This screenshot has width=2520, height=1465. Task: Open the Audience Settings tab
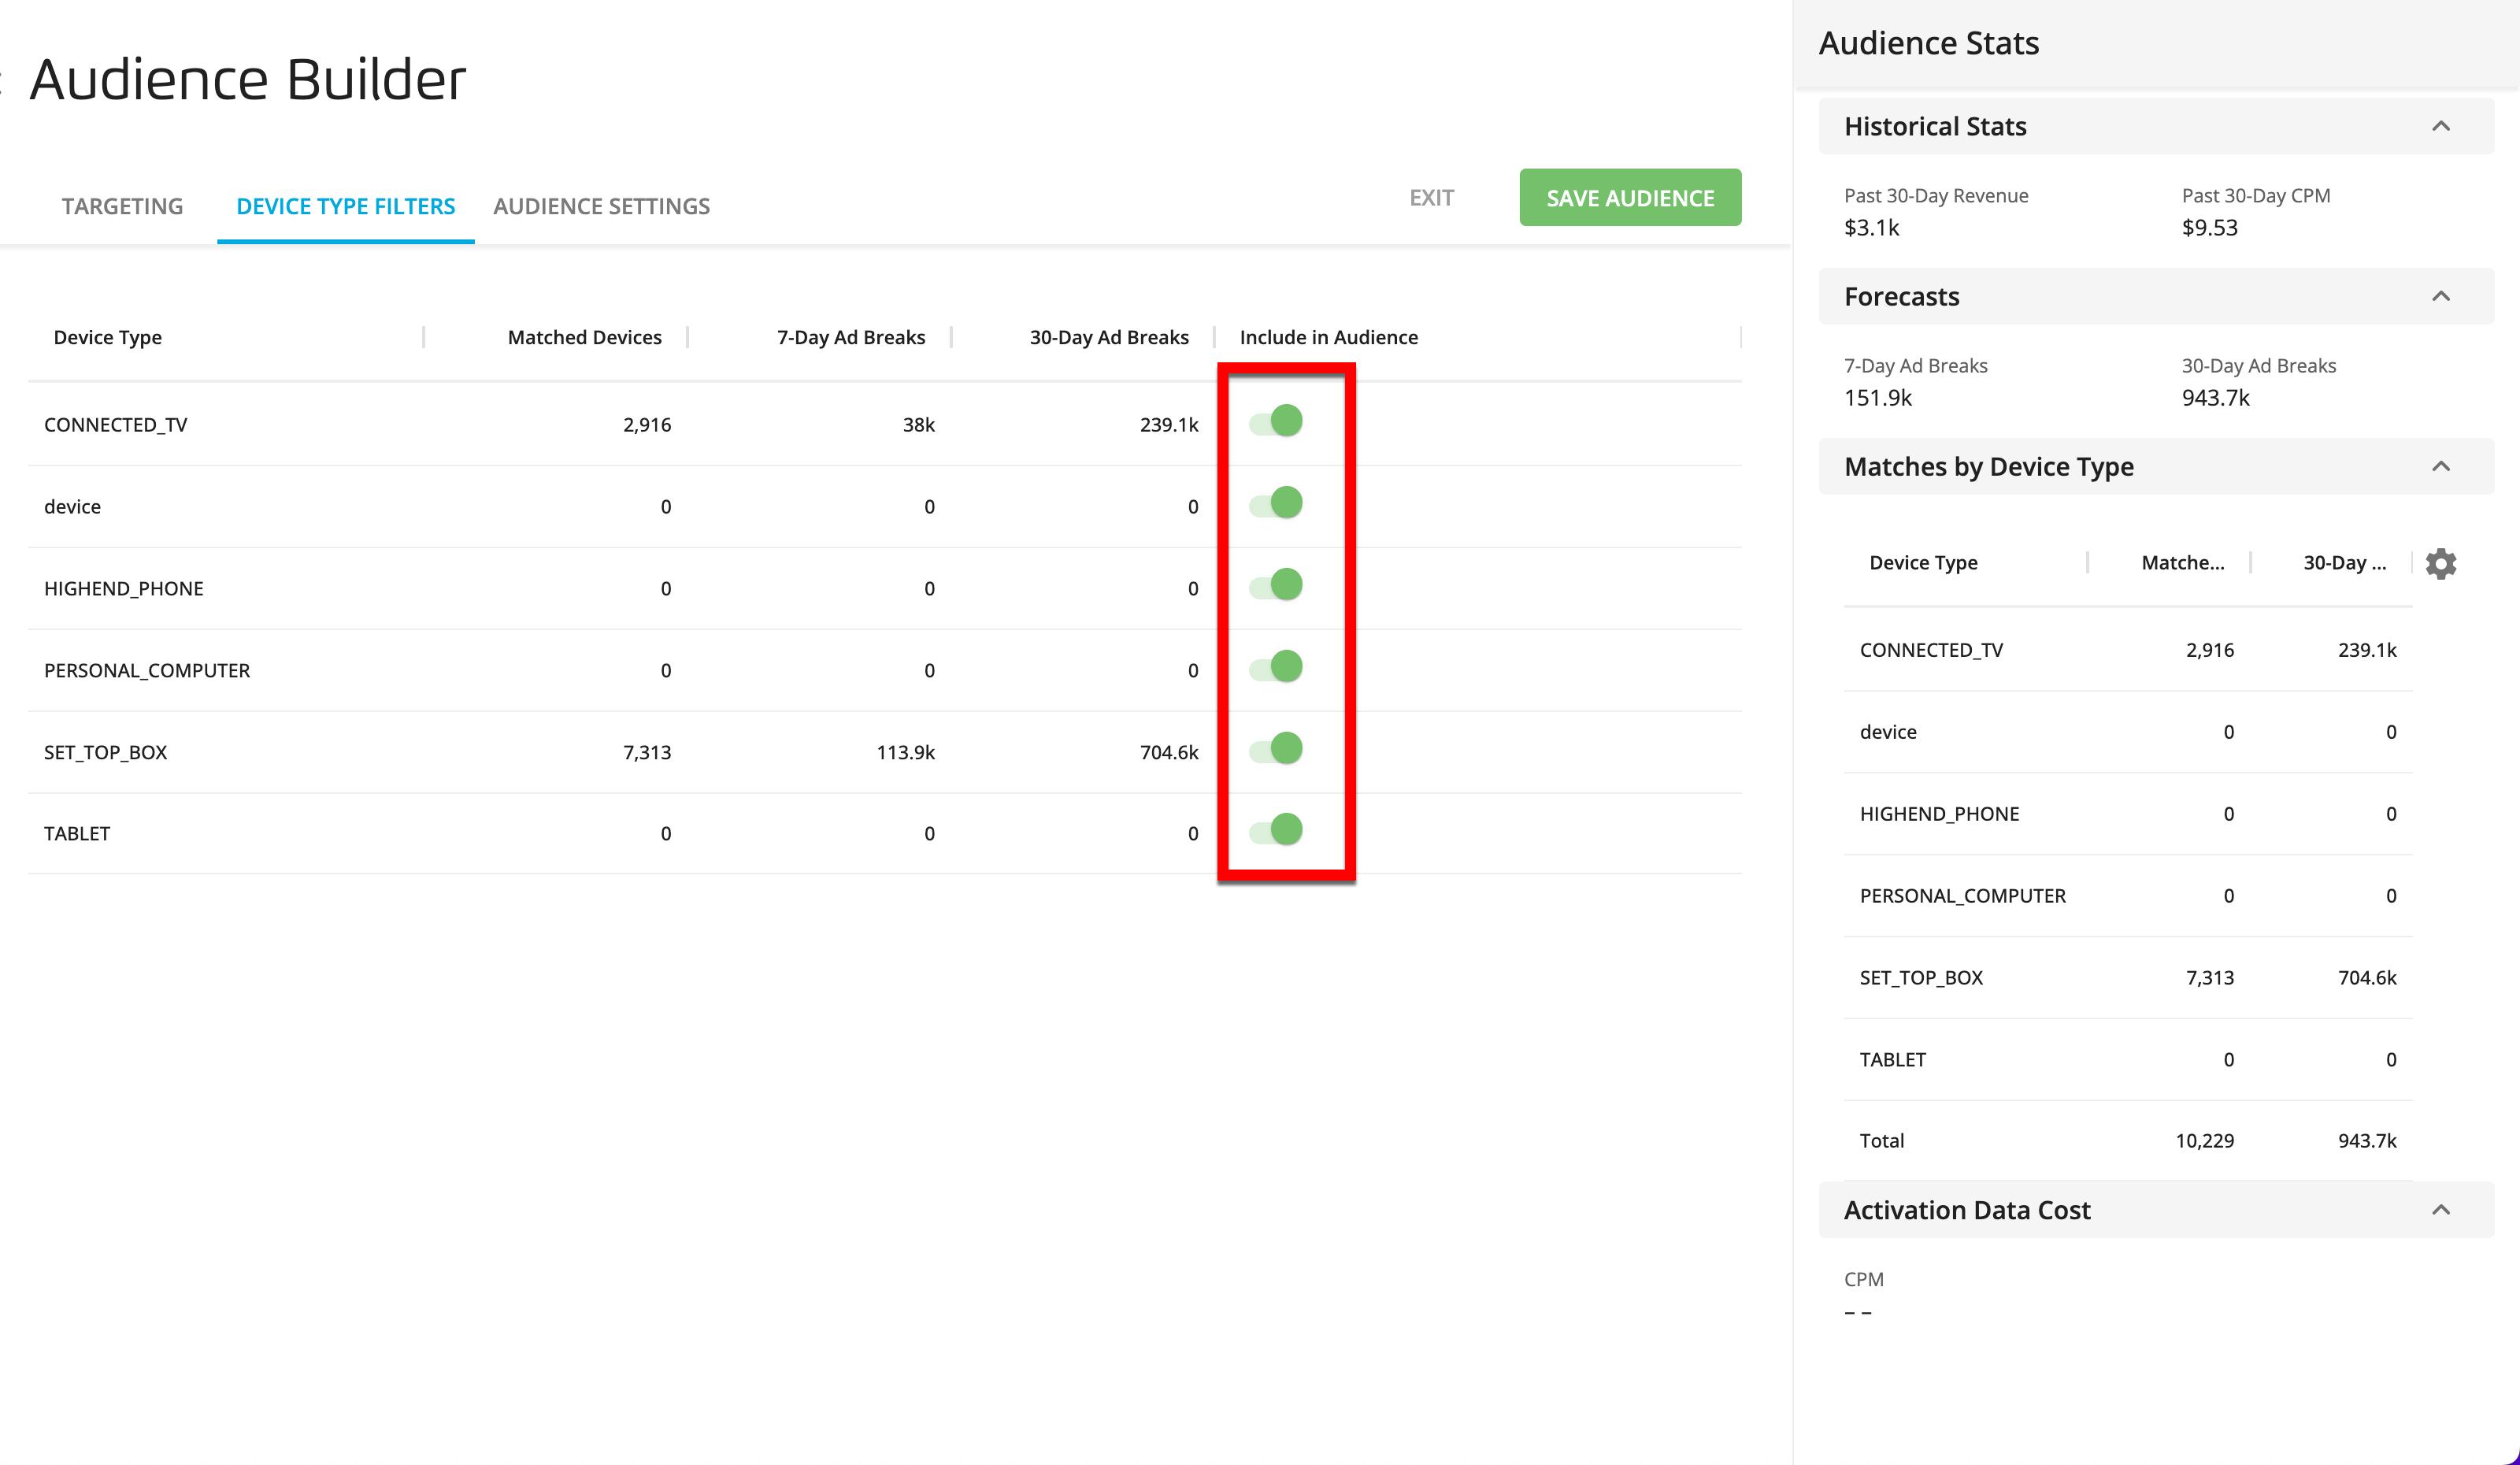(x=601, y=206)
